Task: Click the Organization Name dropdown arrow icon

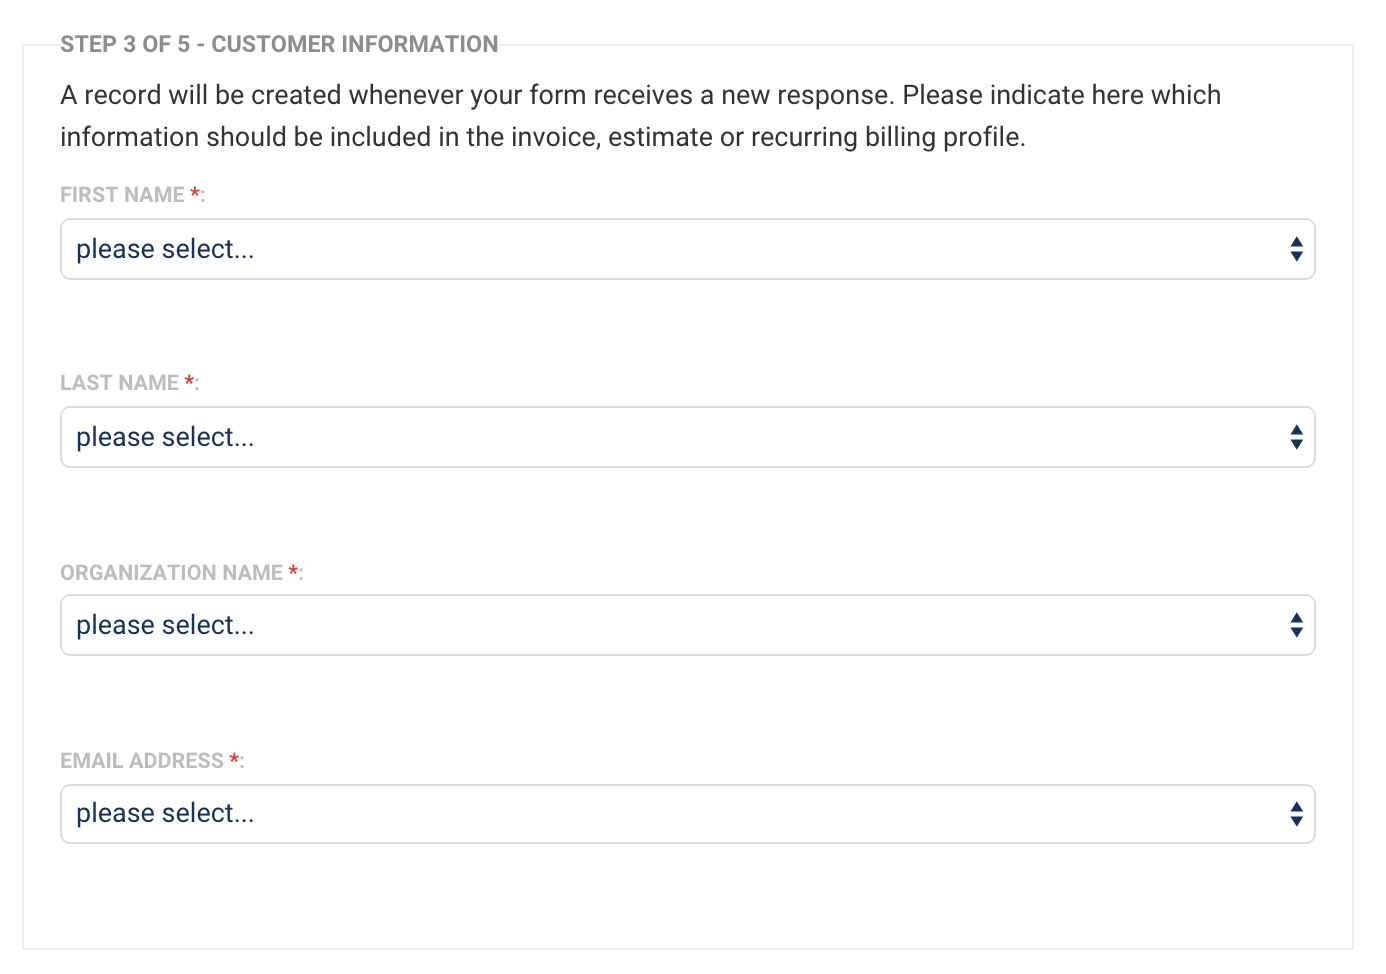Action: tap(1296, 625)
